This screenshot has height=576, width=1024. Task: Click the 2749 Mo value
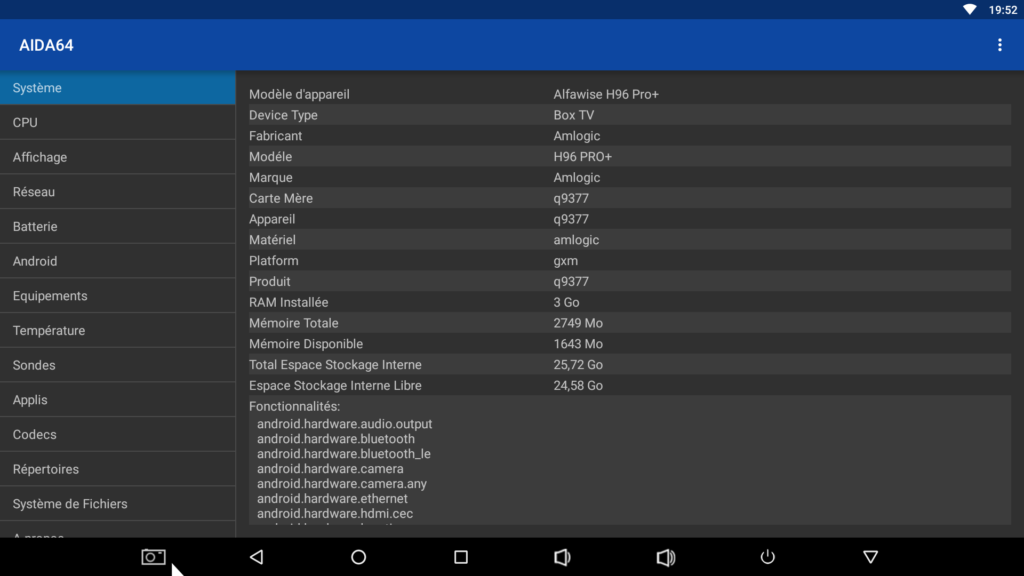point(578,323)
